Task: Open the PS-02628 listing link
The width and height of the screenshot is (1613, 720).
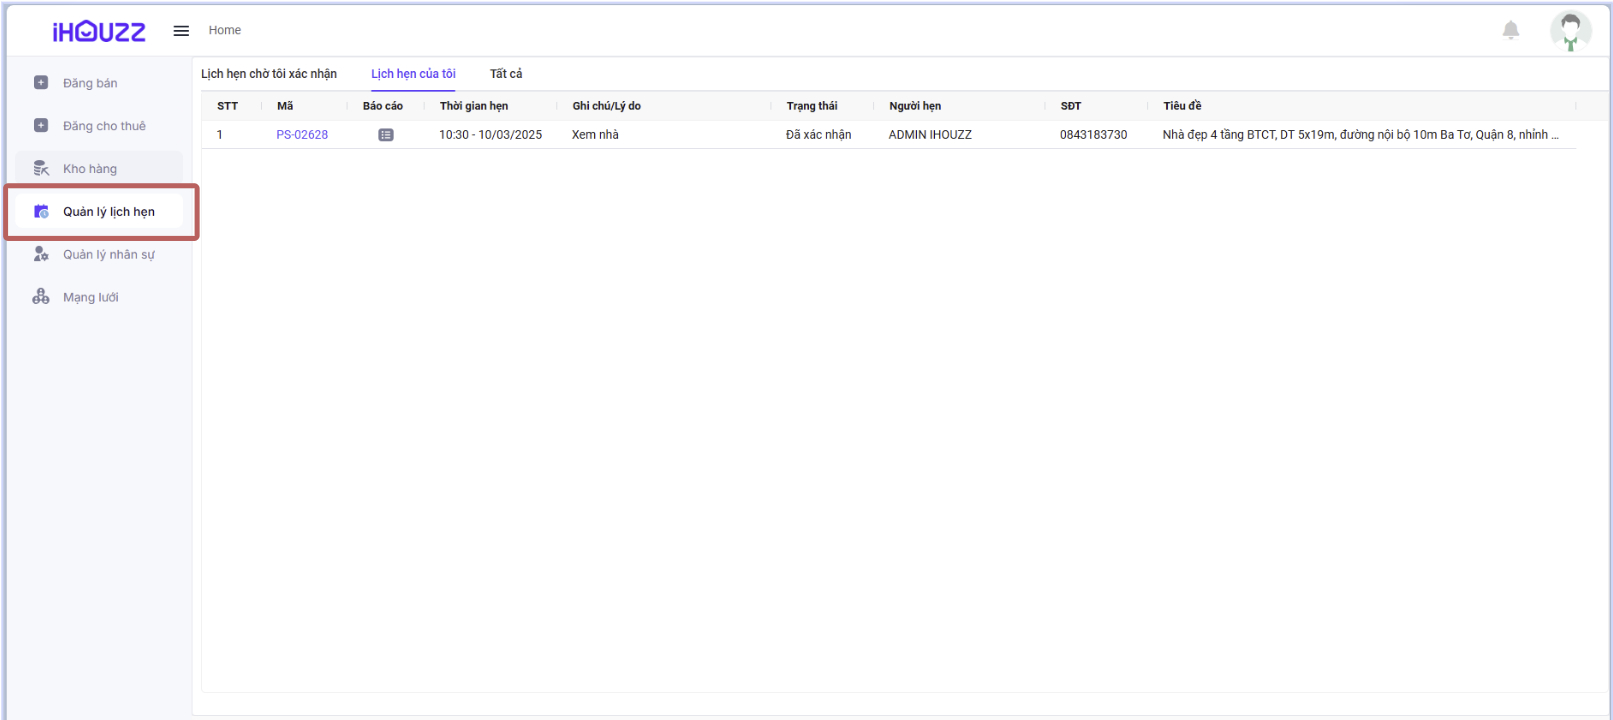Action: [x=302, y=135]
